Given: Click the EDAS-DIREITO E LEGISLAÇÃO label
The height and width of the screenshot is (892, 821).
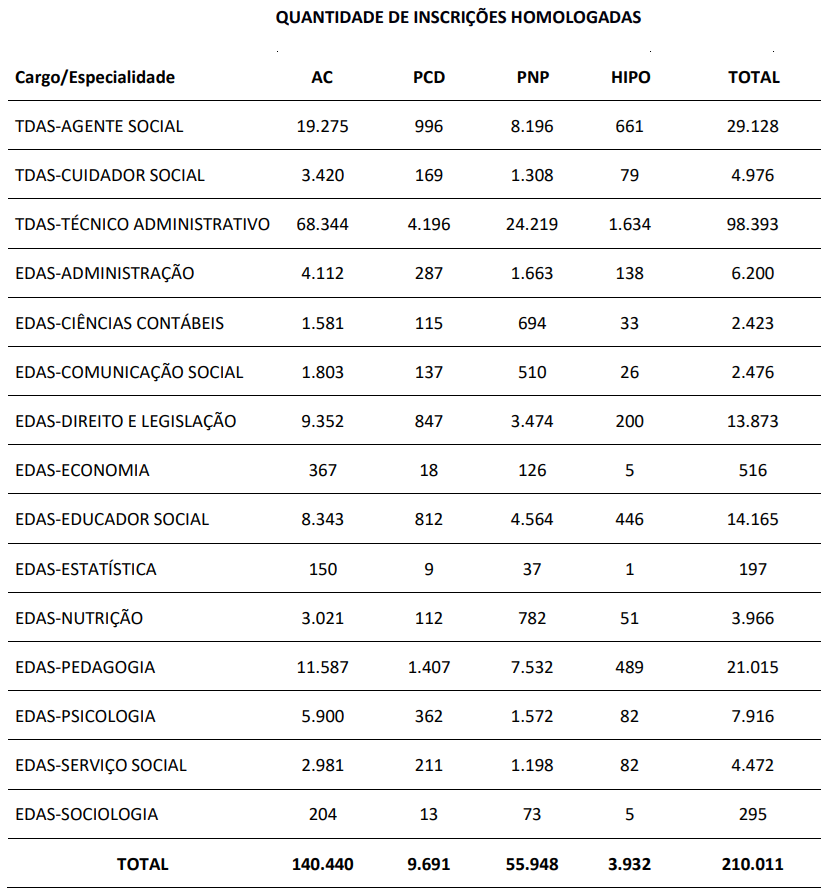Looking at the screenshot, I should (125, 422).
